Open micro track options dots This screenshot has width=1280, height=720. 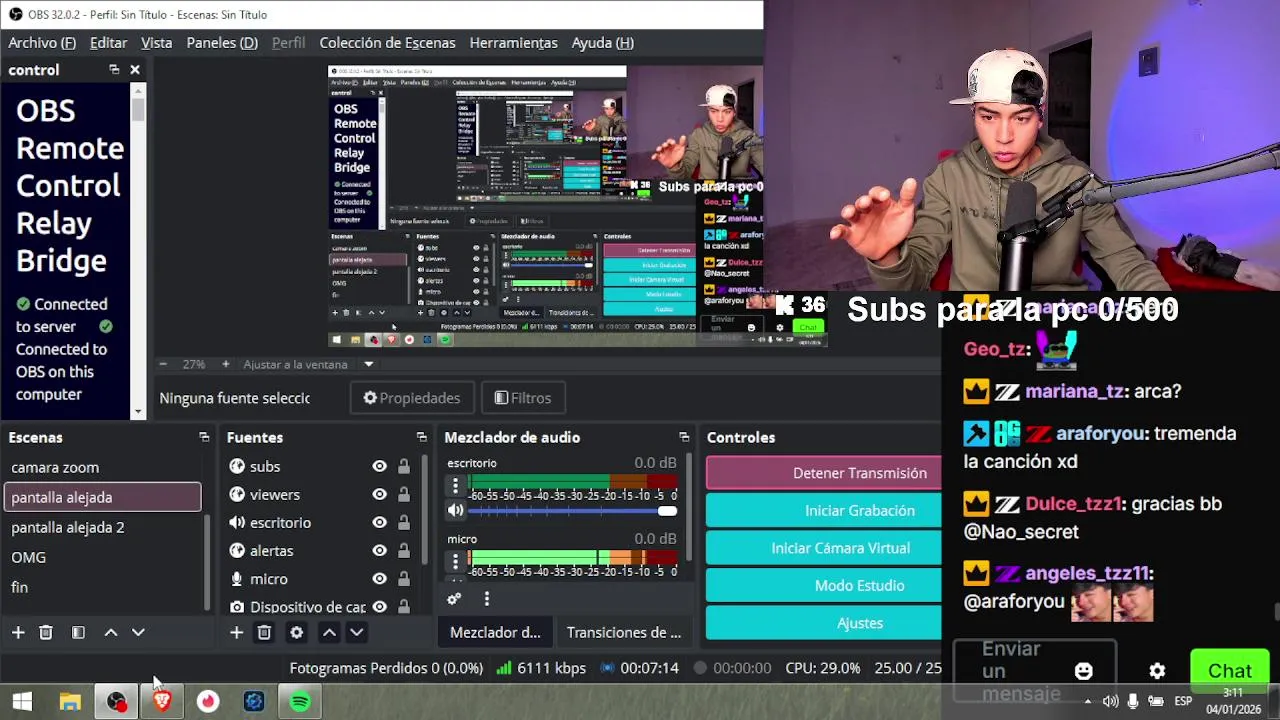[x=455, y=562]
